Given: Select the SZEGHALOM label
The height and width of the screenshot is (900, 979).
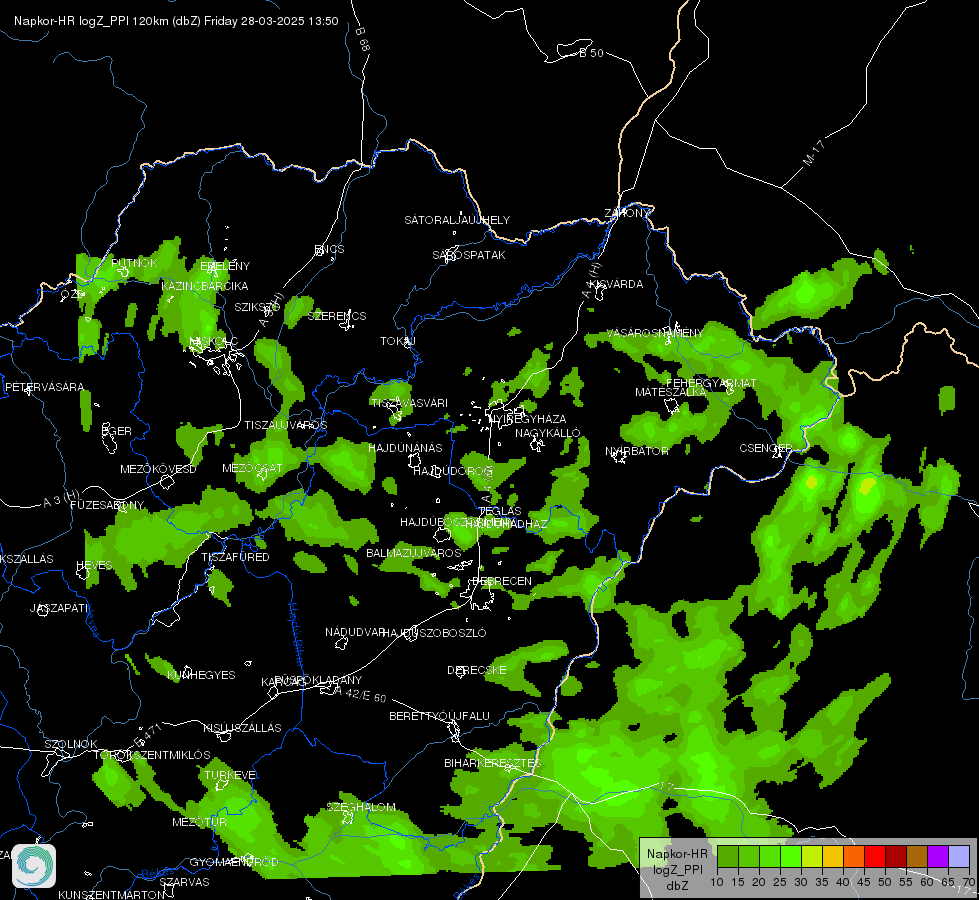Looking at the screenshot, I should pyautogui.click(x=361, y=807).
